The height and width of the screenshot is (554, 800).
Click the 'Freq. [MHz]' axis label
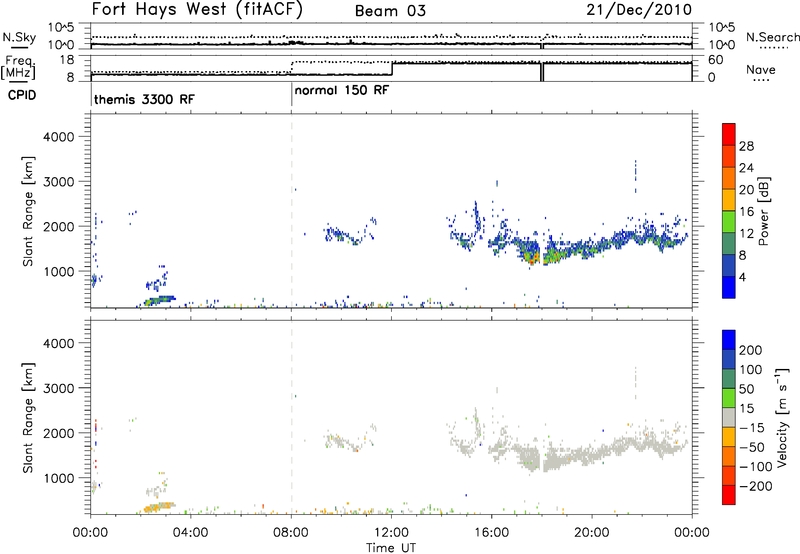(18, 67)
